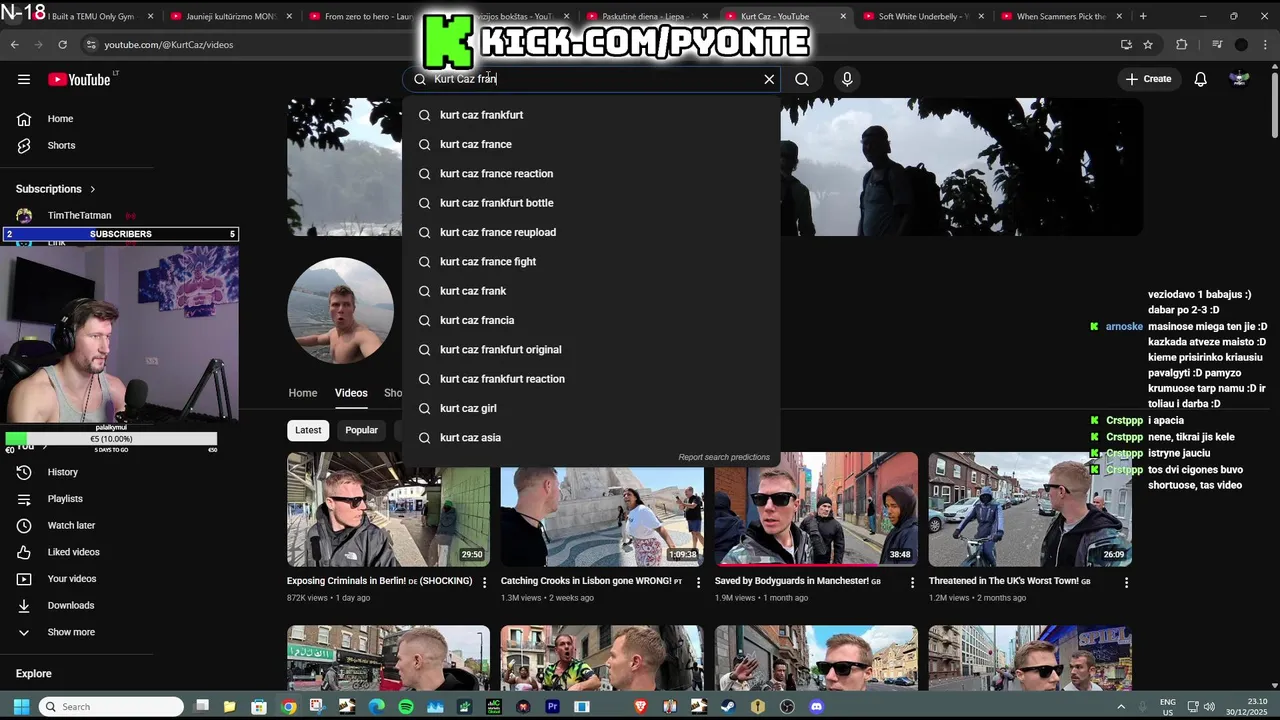This screenshot has width=1280, height=720.
Task: Choose suggestion 'kurt caz france fight'
Action: pyautogui.click(x=591, y=262)
